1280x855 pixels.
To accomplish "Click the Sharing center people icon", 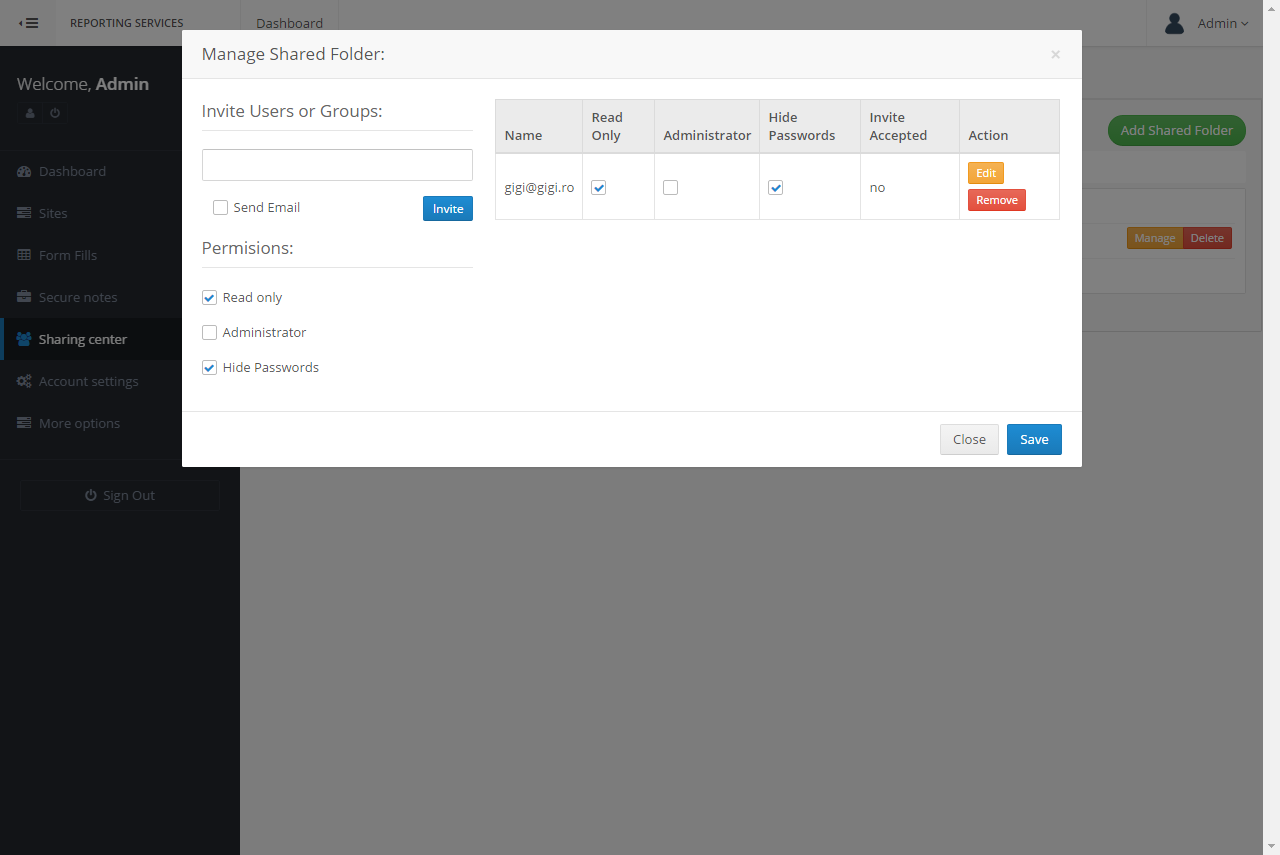I will point(24,339).
